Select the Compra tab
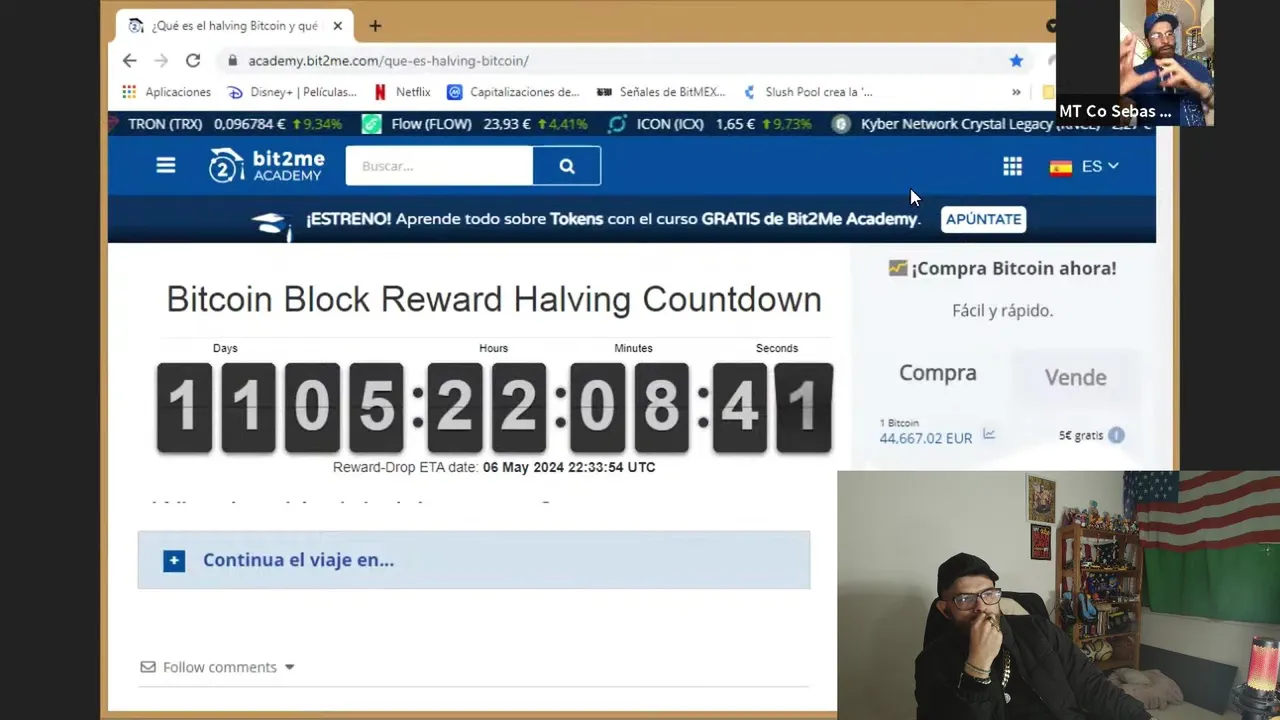The width and height of the screenshot is (1280, 720). pyautogui.click(x=937, y=373)
